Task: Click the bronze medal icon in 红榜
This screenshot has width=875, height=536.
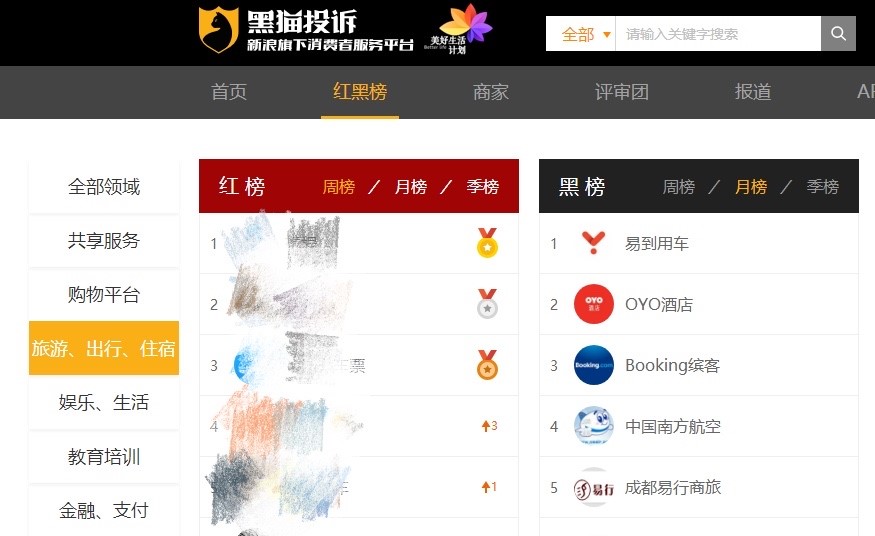Action: pos(487,365)
